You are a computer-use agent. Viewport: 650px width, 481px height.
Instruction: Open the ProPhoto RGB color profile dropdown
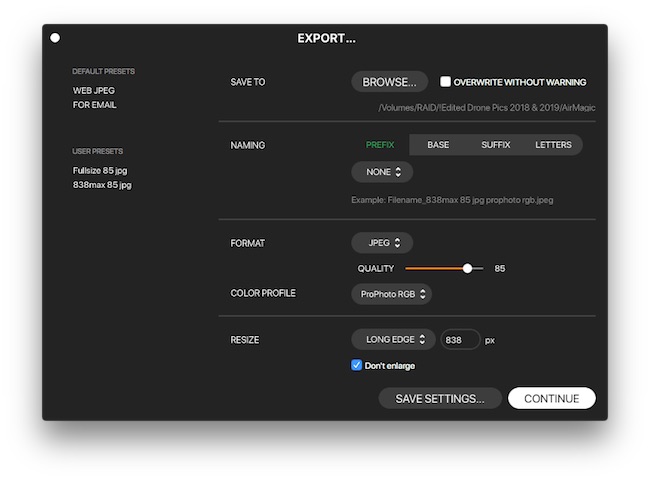391,294
